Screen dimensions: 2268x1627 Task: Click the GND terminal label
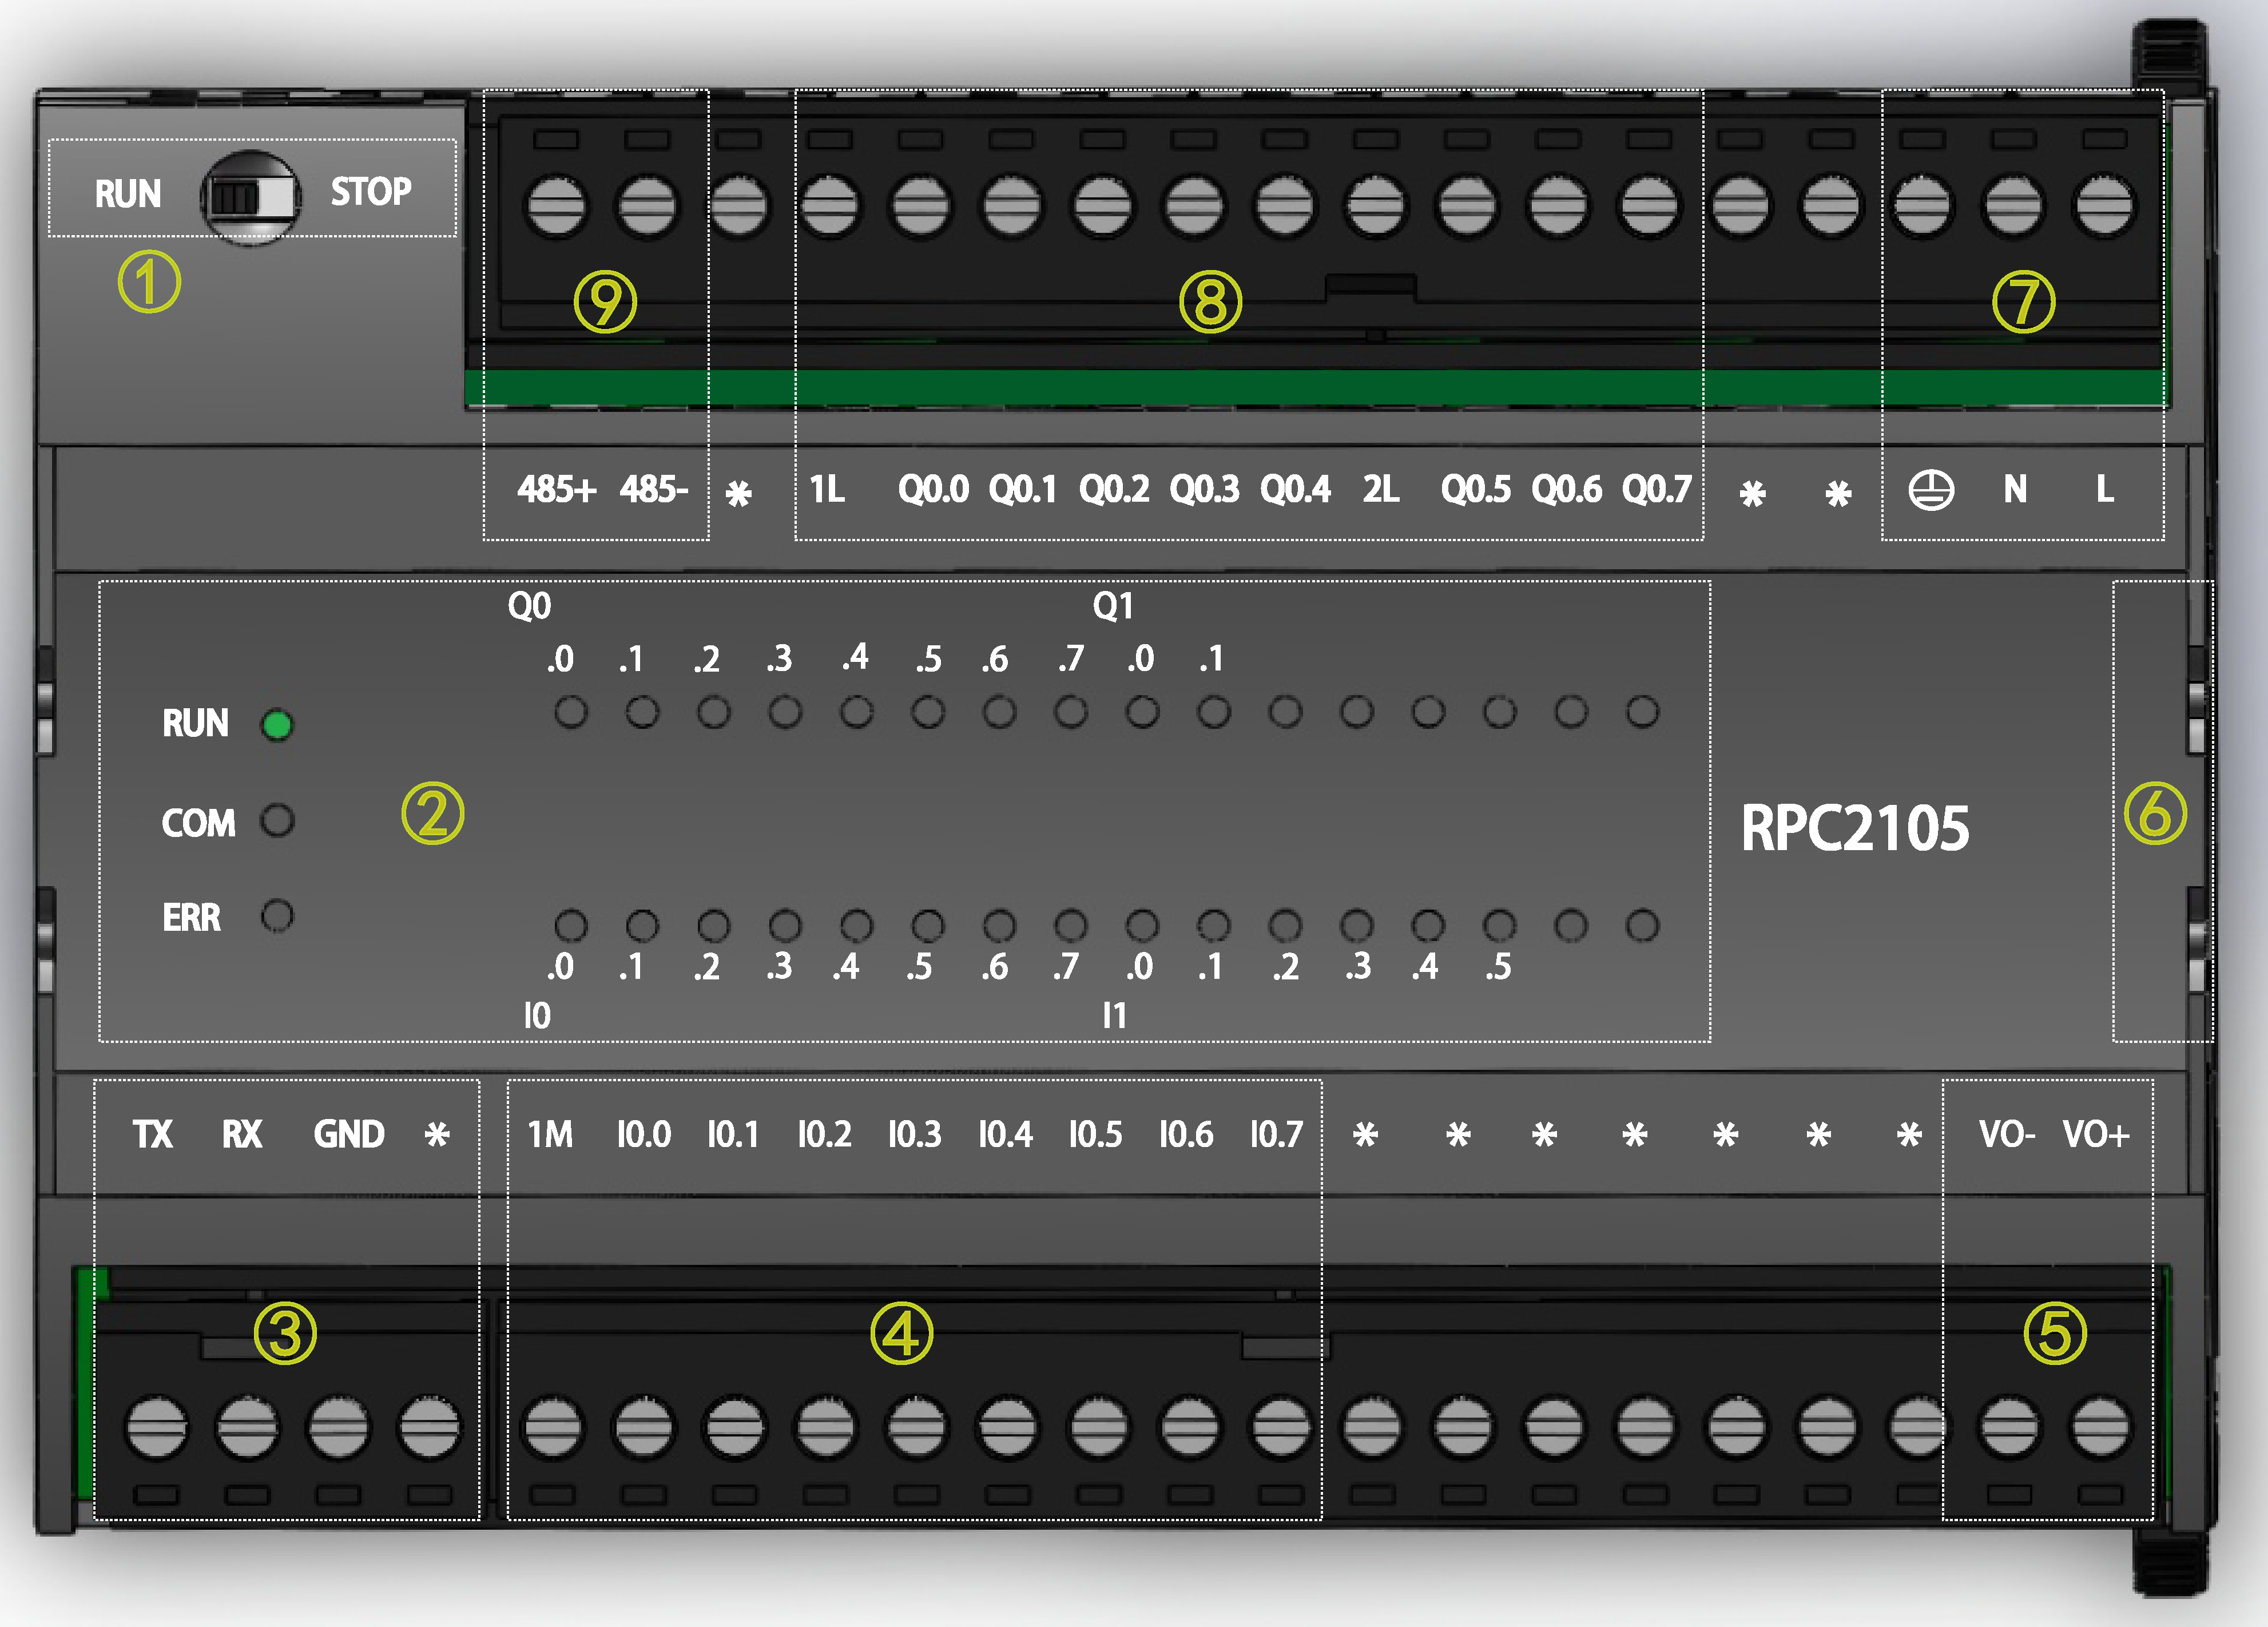349,1135
